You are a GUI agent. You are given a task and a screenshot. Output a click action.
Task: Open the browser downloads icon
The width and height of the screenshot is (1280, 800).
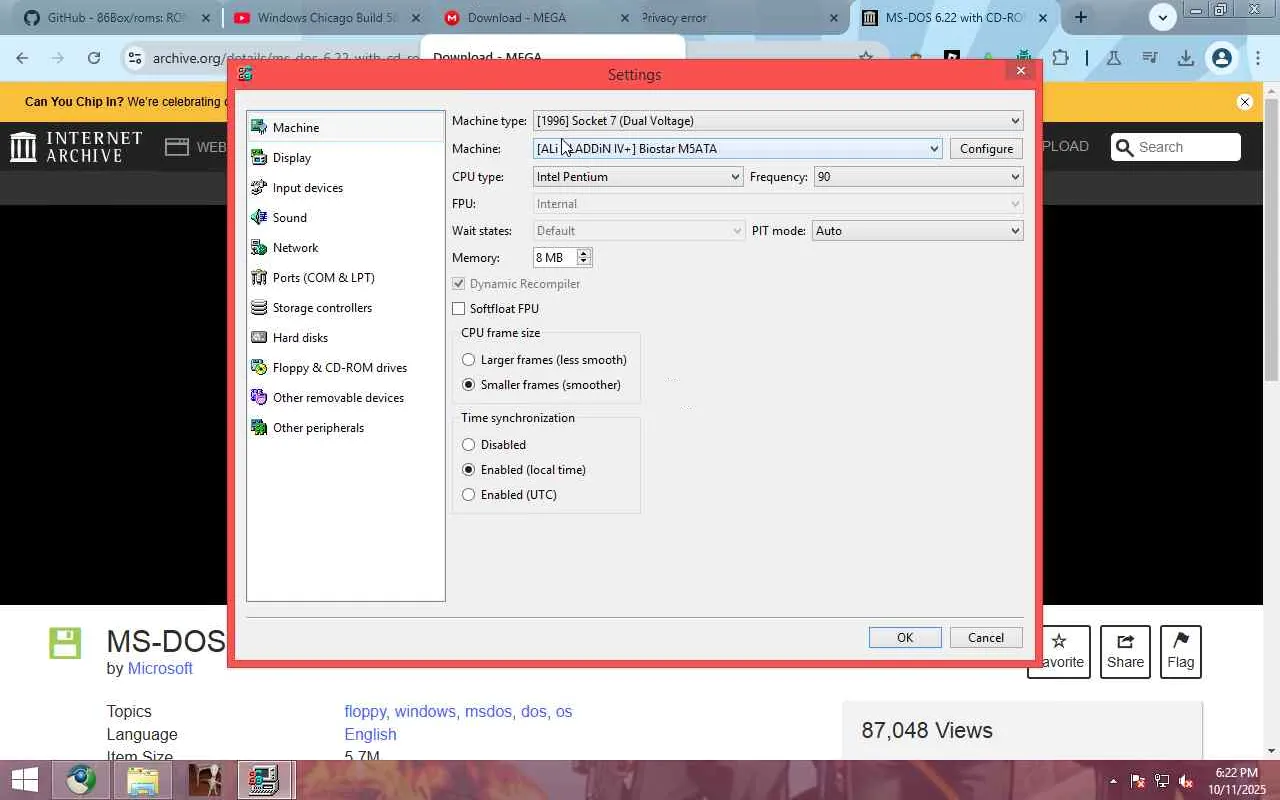[x=1185, y=58]
